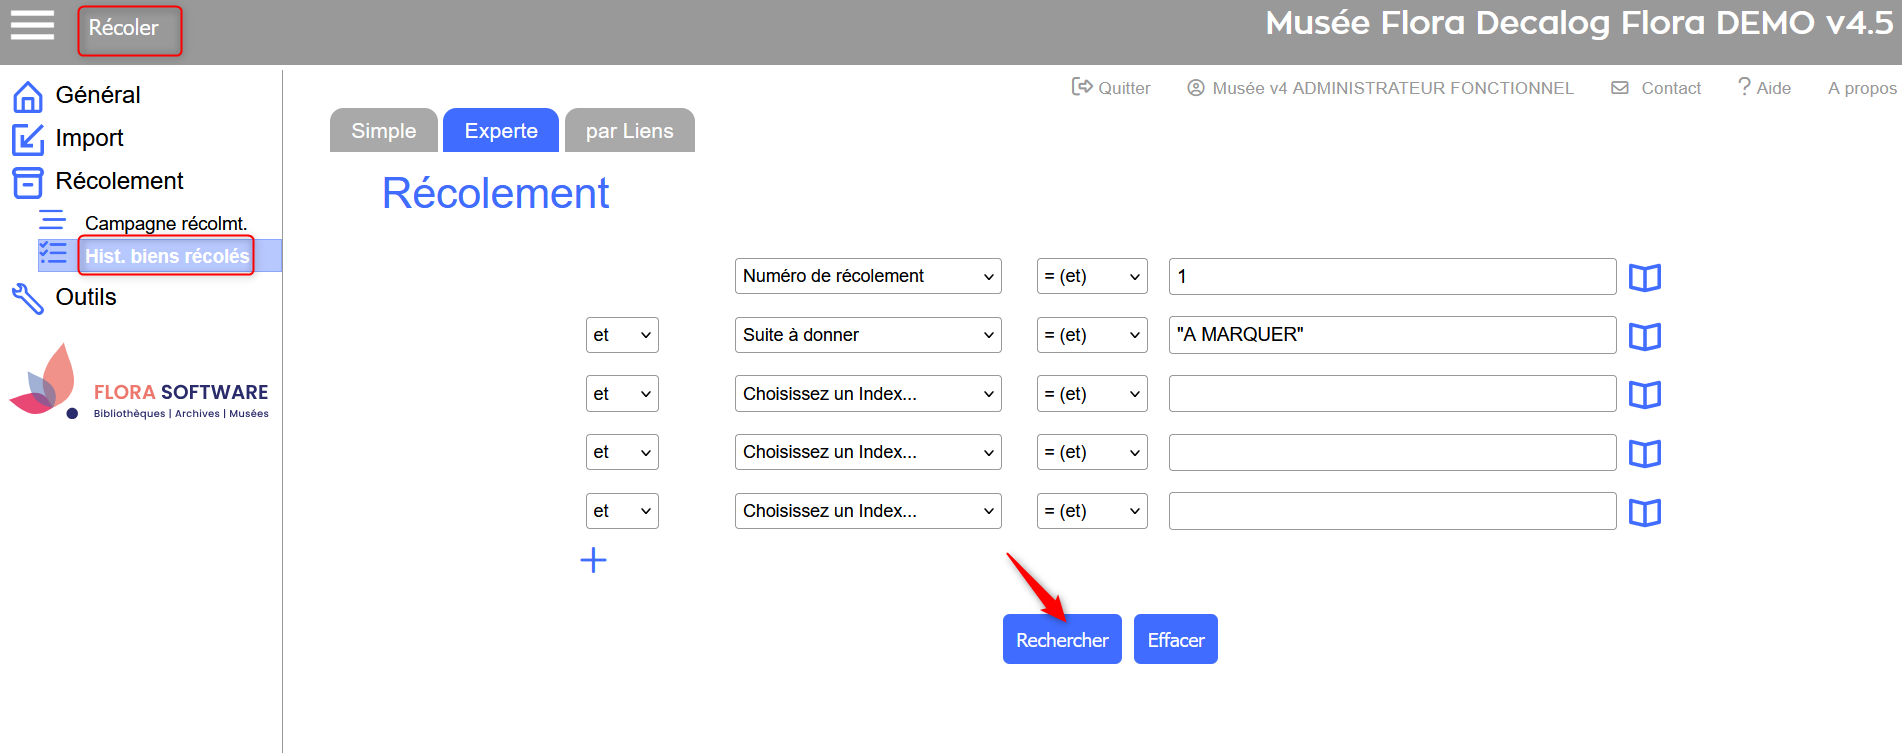The height and width of the screenshot is (753, 1902).
Task: Open the "= (et)" comparator on first row
Action: 1091,276
